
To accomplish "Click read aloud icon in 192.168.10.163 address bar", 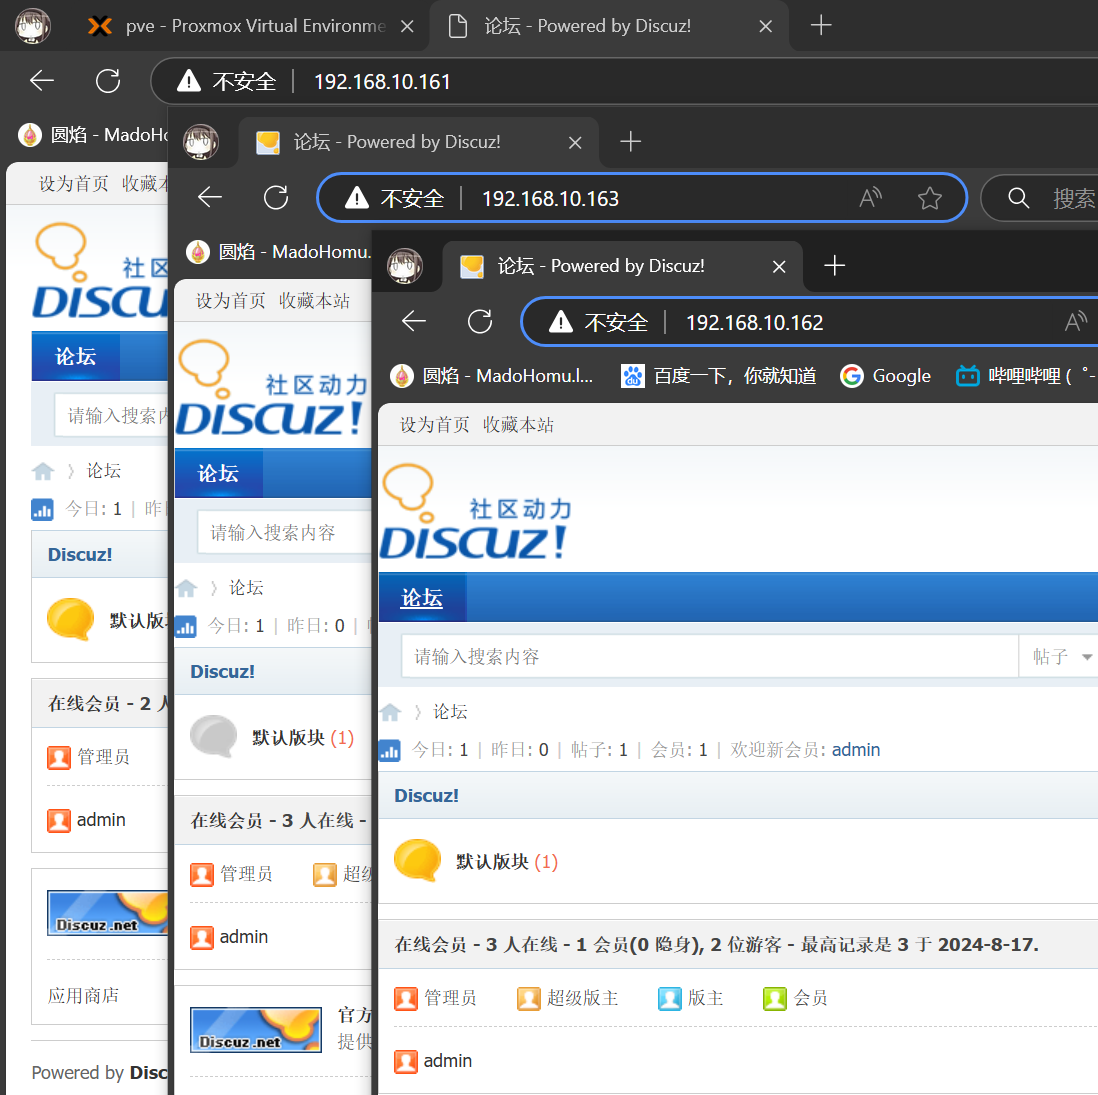I will point(870,198).
